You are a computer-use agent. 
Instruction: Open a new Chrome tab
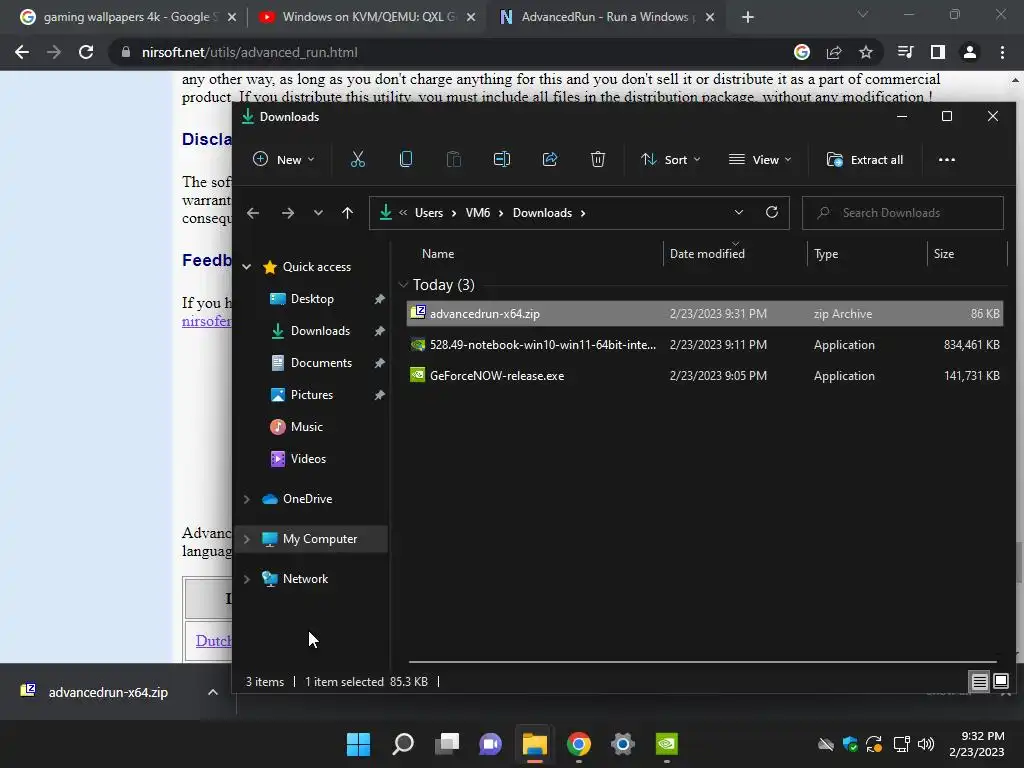748,17
